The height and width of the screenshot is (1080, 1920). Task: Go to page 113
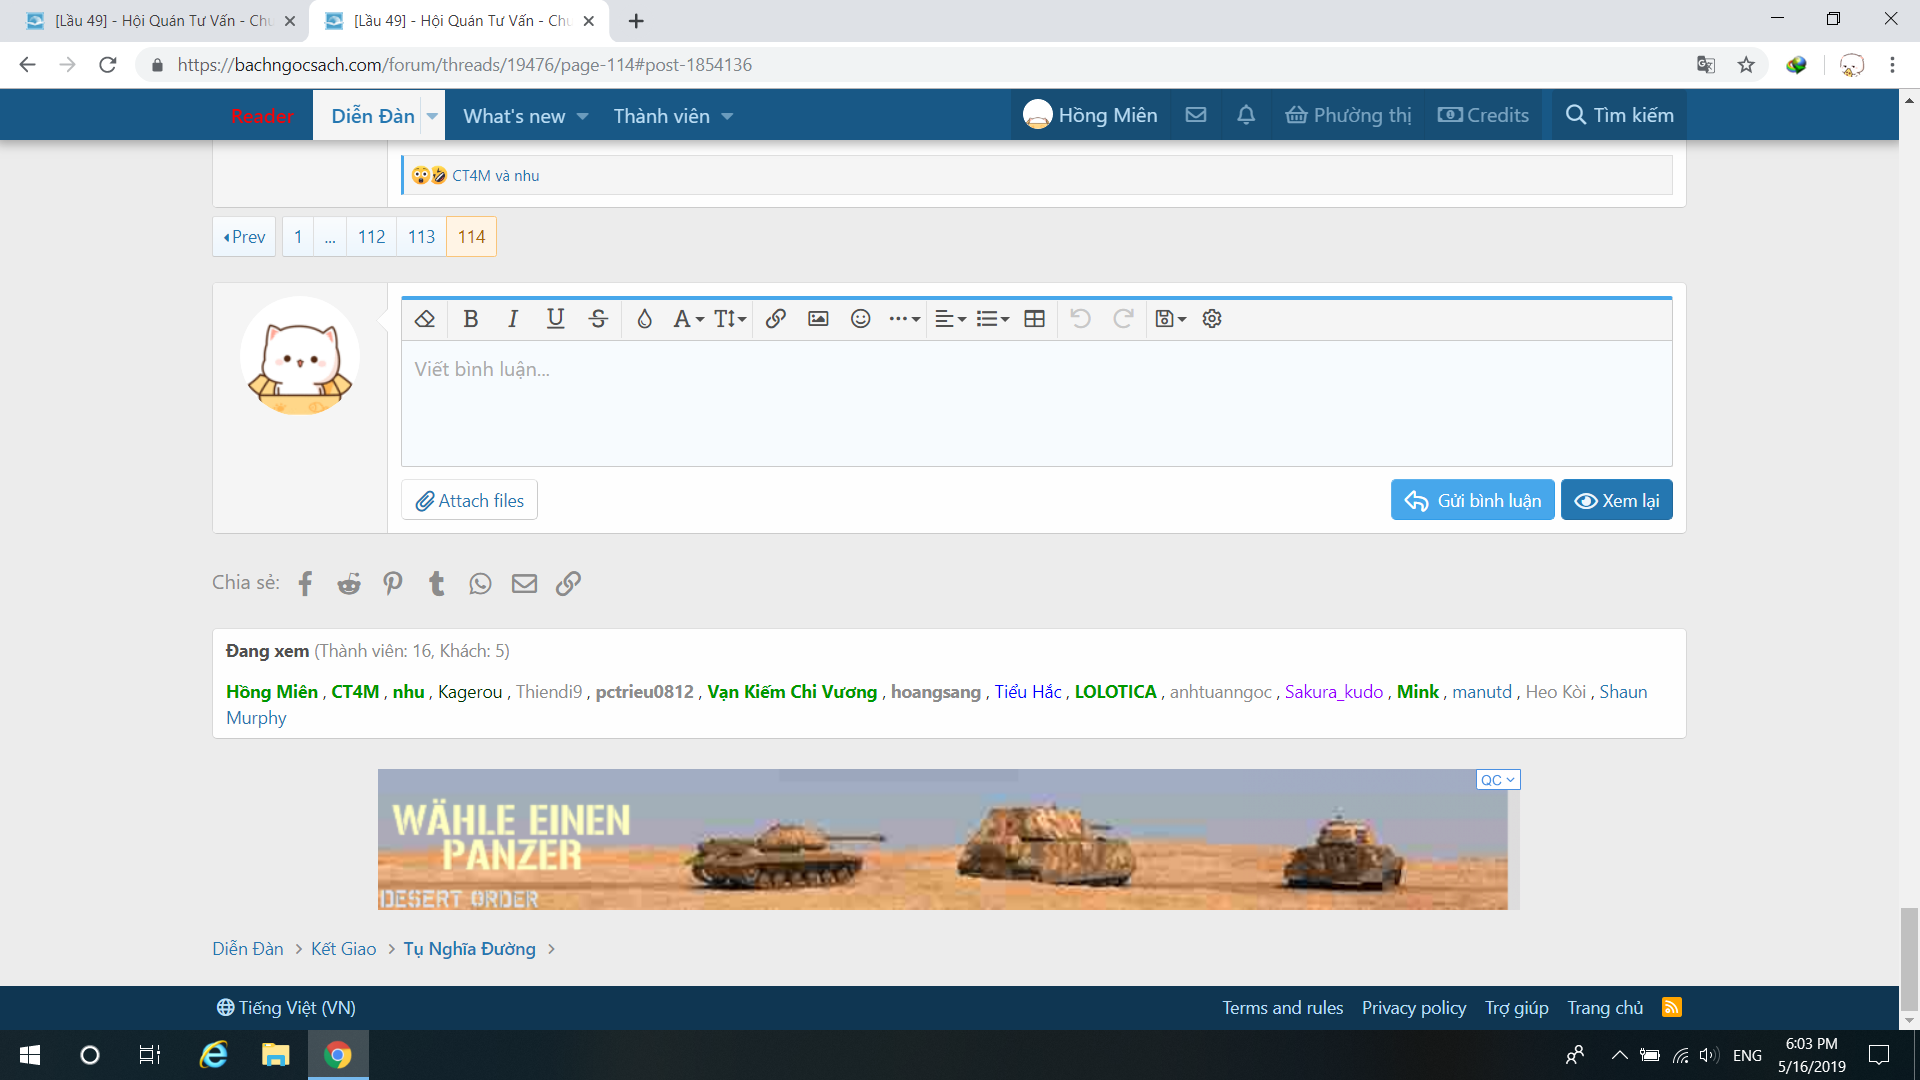pos(421,237)
